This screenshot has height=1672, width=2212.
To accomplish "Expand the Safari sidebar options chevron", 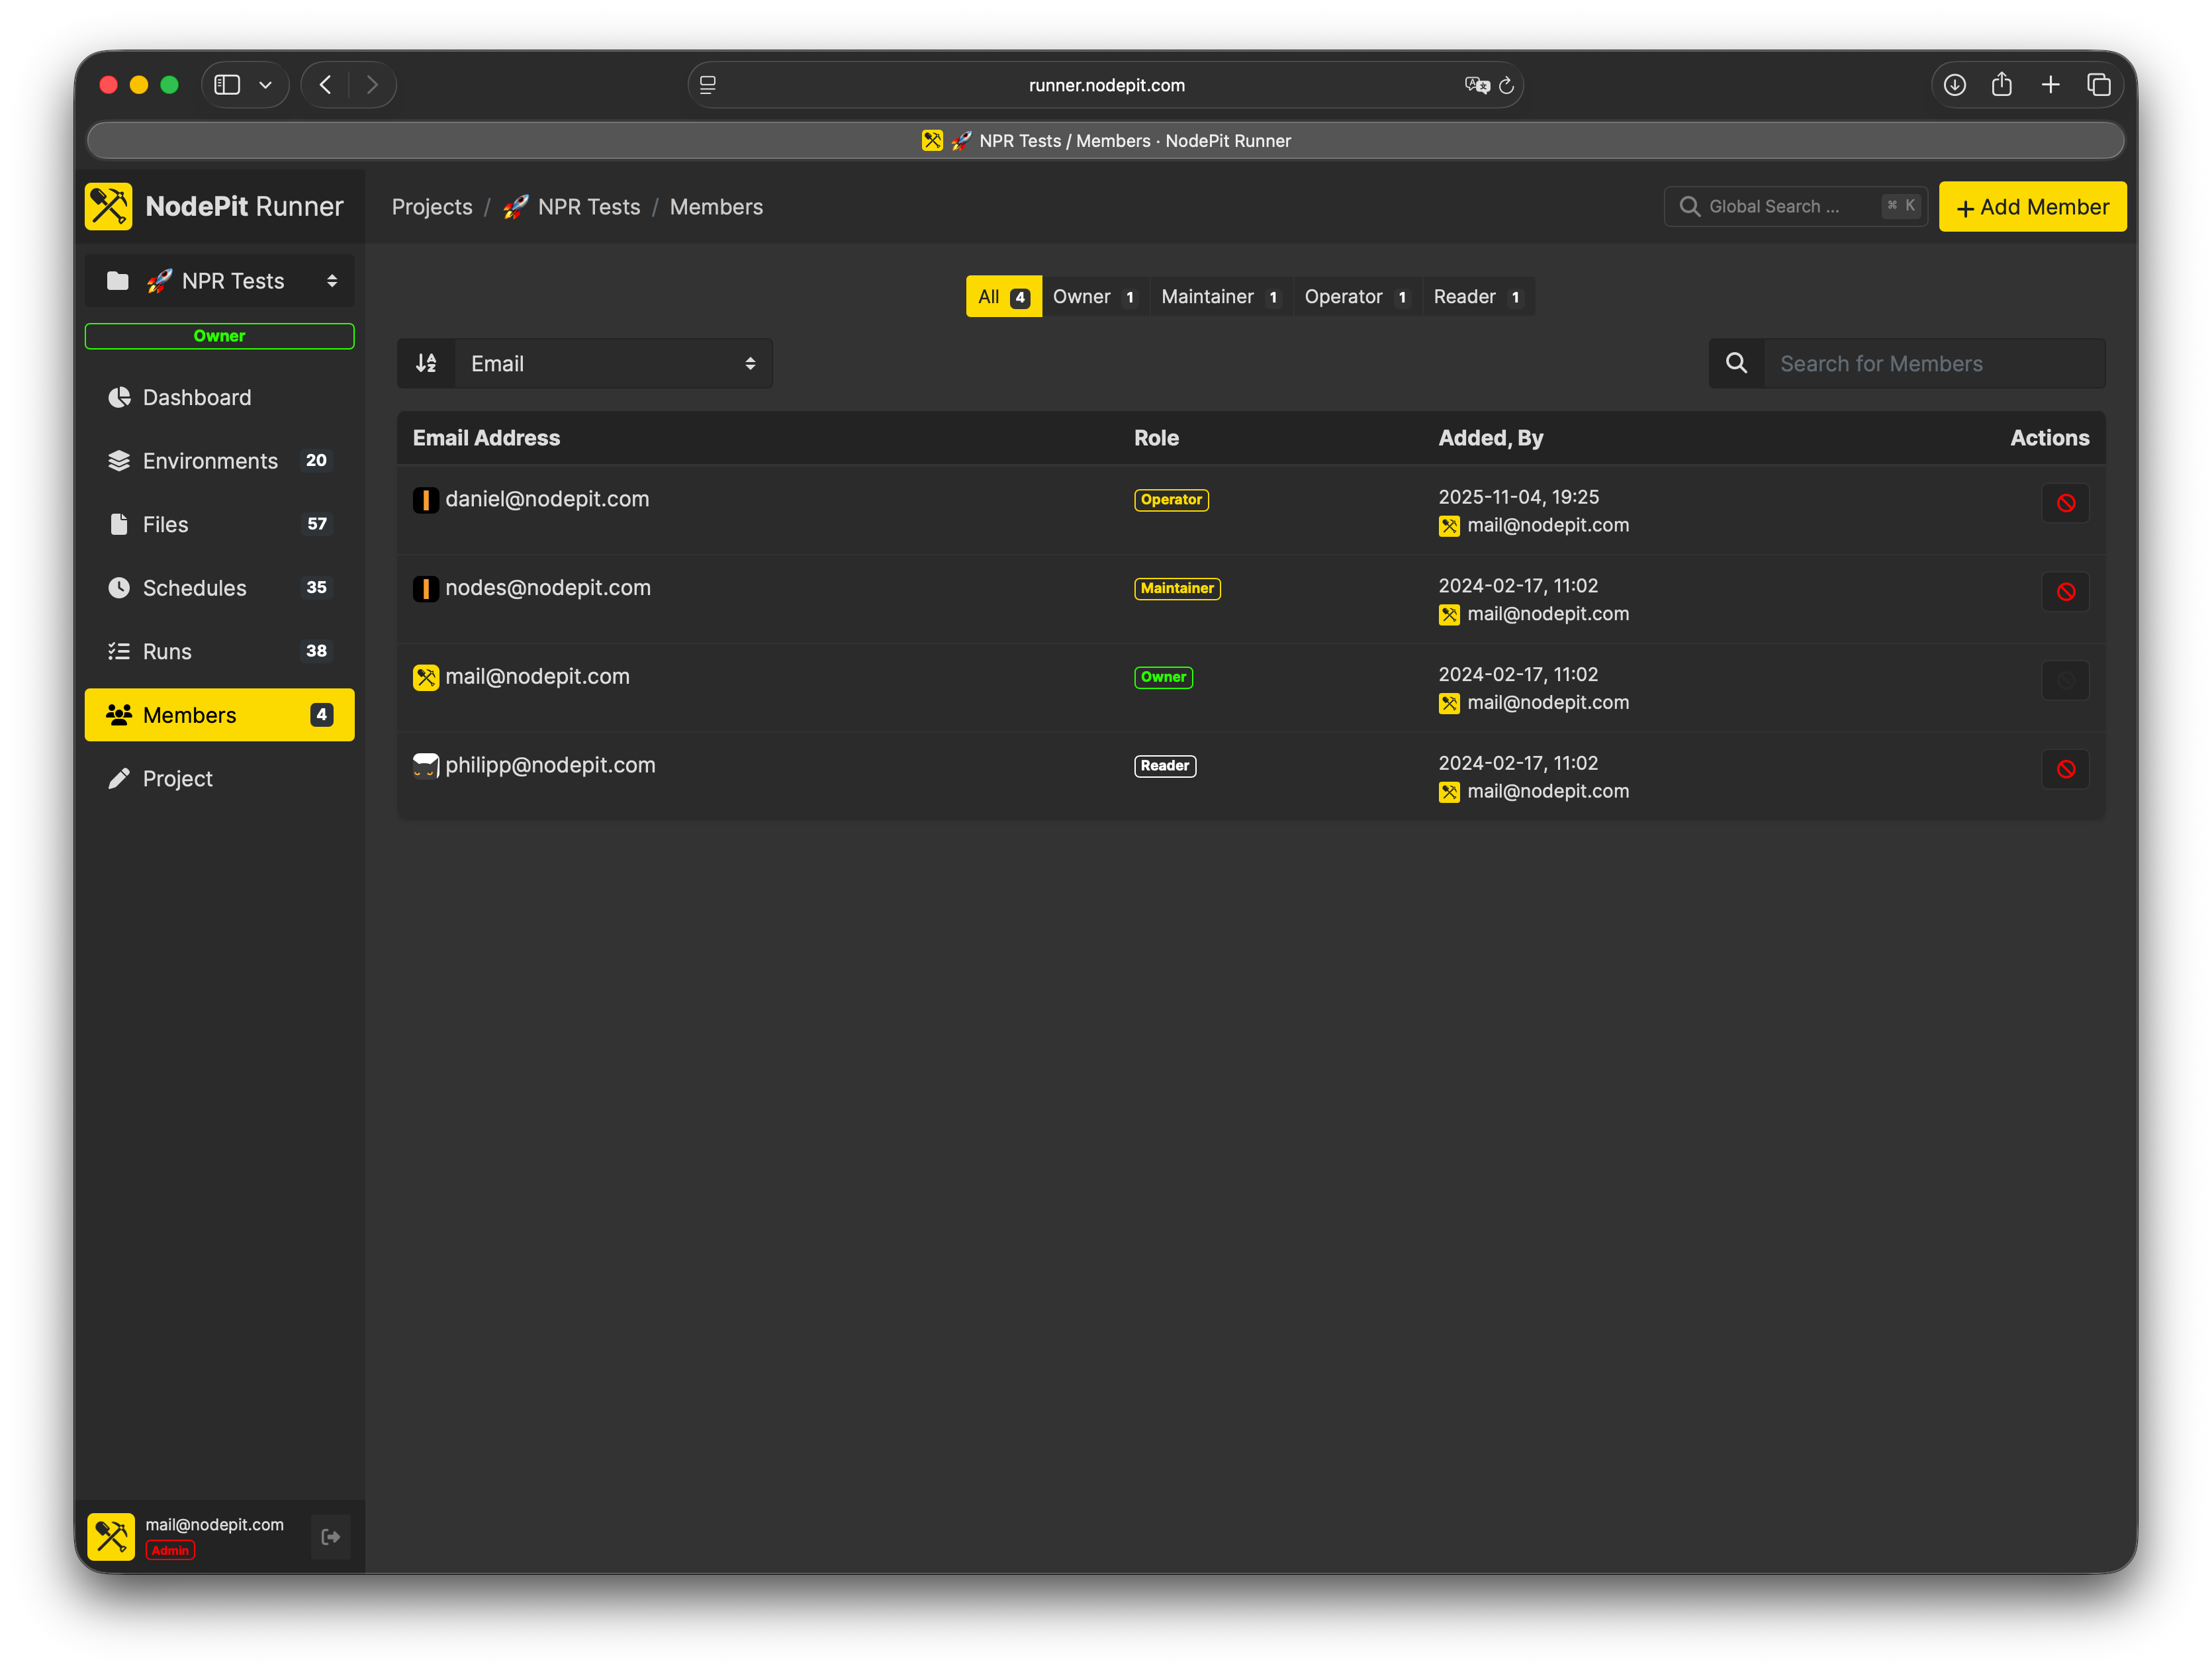I will [266, 85].
